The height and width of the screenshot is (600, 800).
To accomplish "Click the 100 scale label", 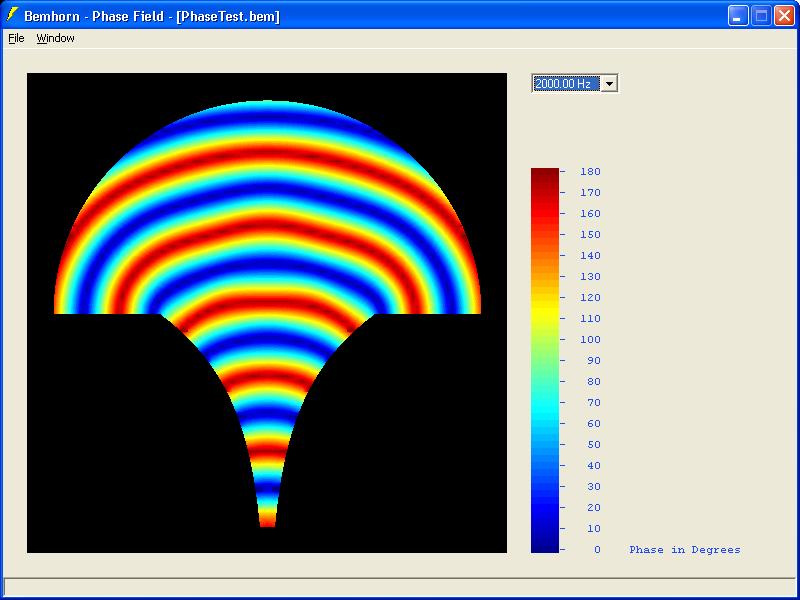I will point(590,339).
